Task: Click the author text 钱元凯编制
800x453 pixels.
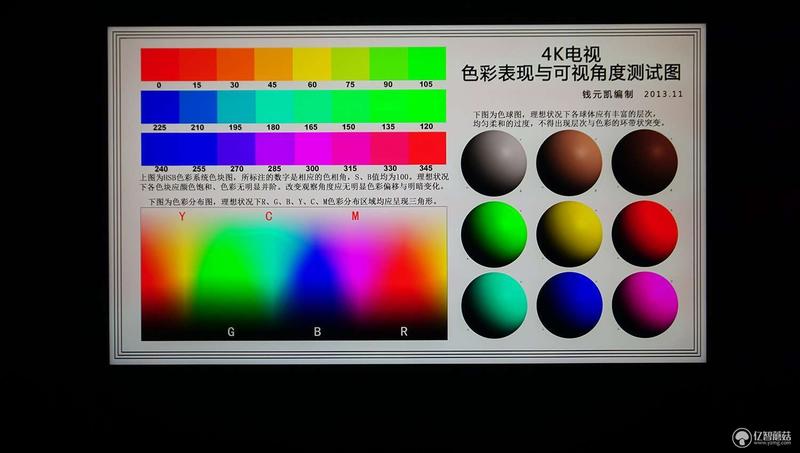Action: [608, 94]
